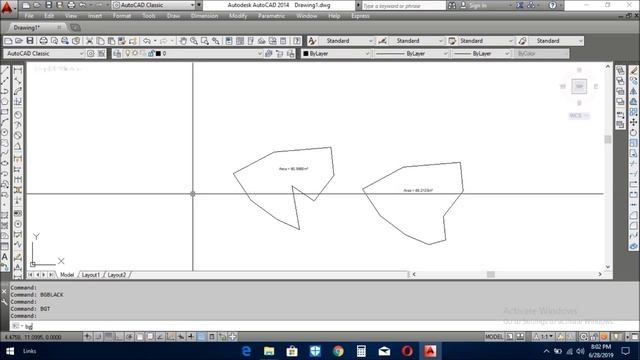This screenshot has width=640, height=360.
Task: Open the layer list dropdown showing 0
Action: pos(188,53)
